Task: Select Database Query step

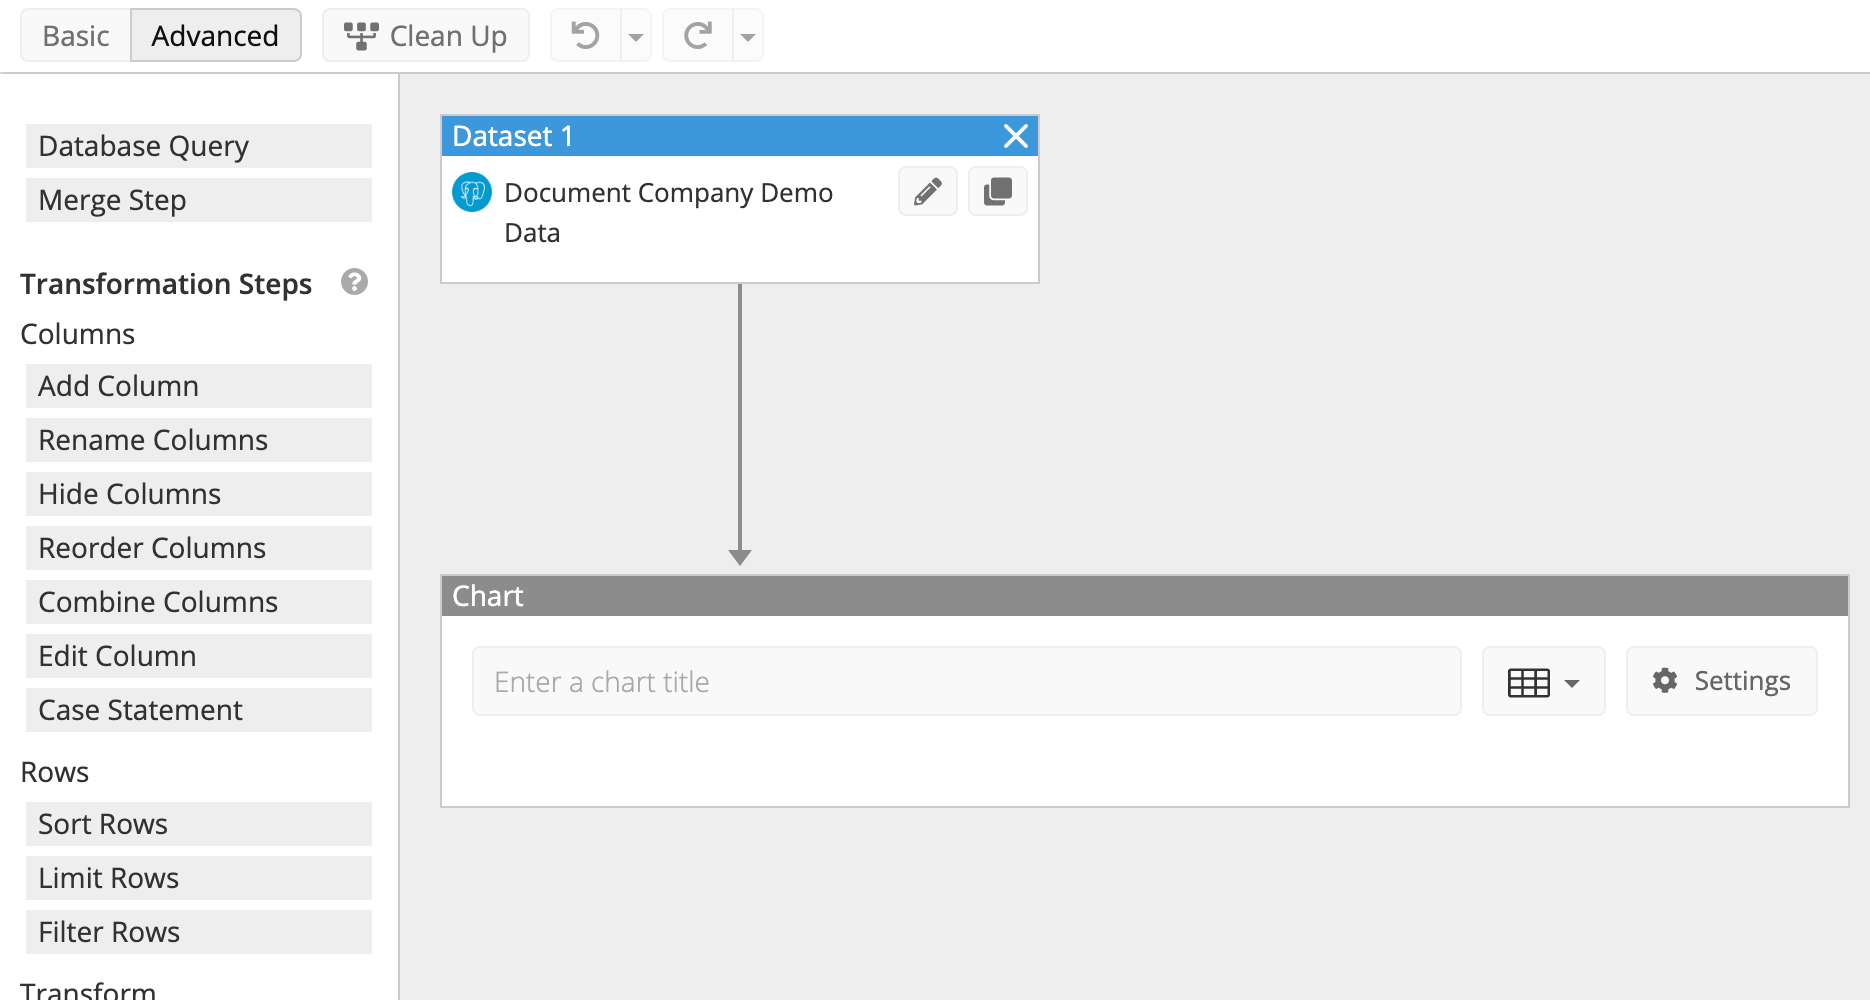Action: pos(199,146)
